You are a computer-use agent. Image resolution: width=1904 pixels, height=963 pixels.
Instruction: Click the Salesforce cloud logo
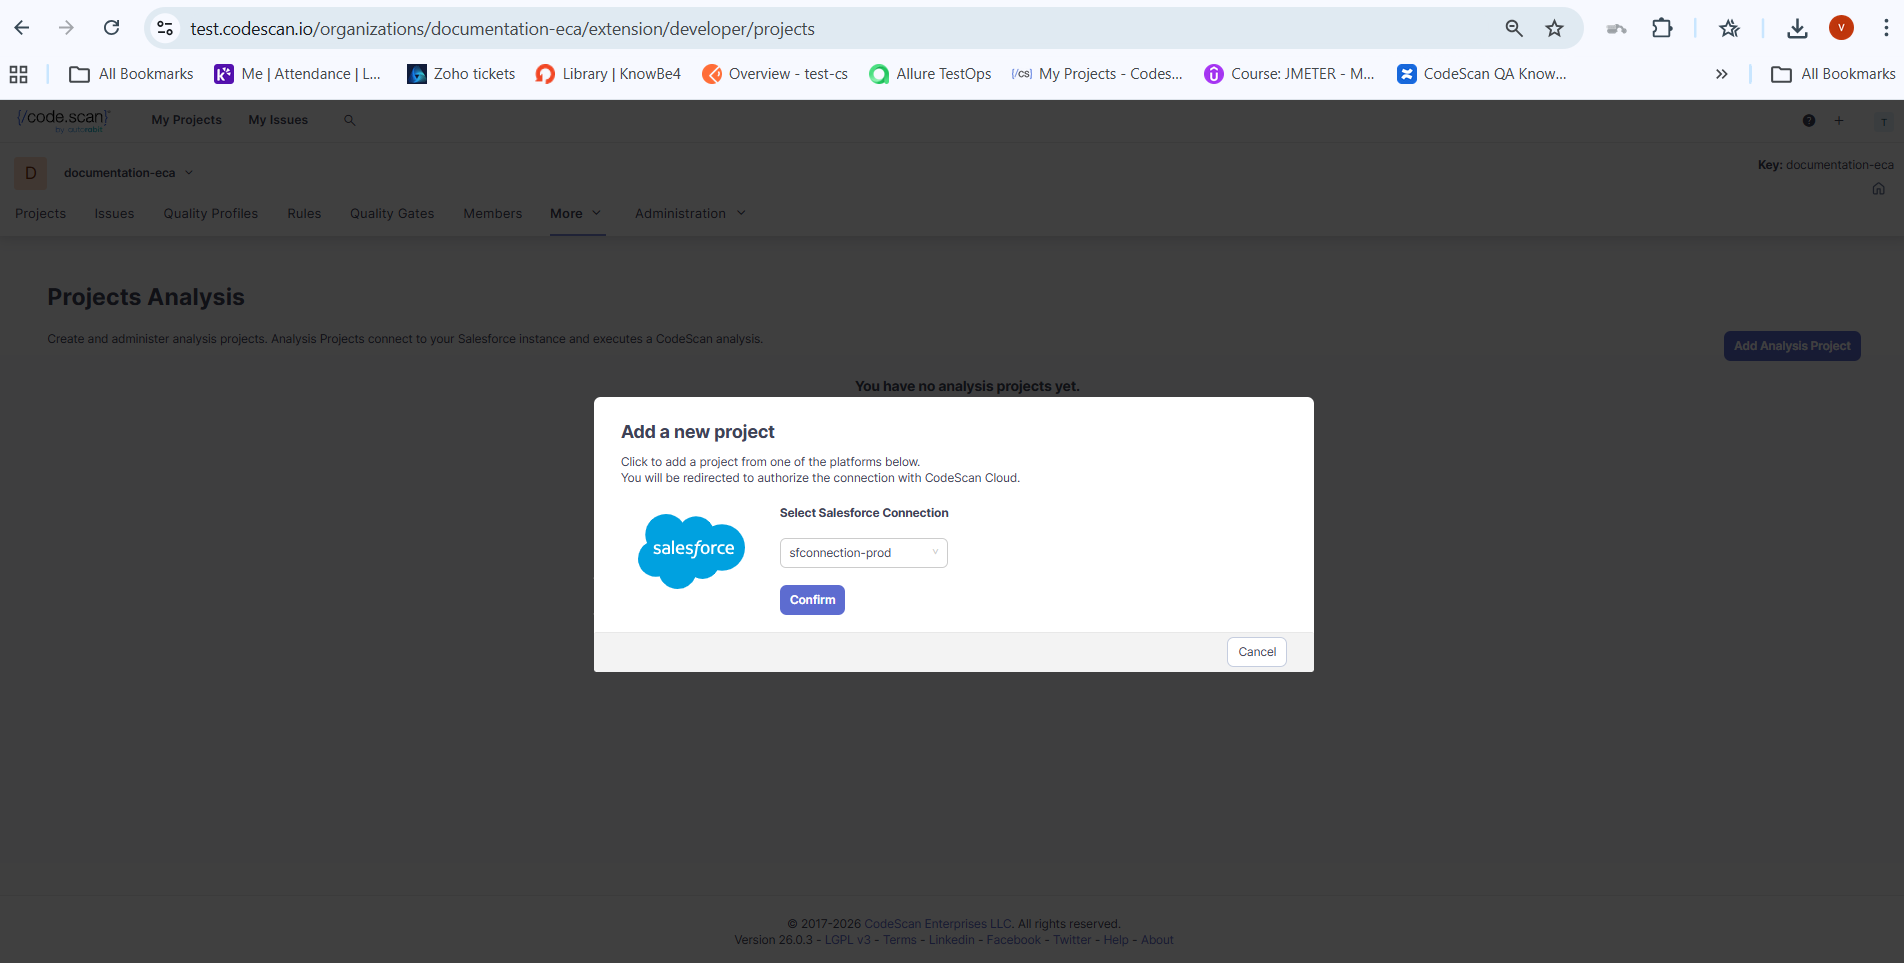pos(691,550)
